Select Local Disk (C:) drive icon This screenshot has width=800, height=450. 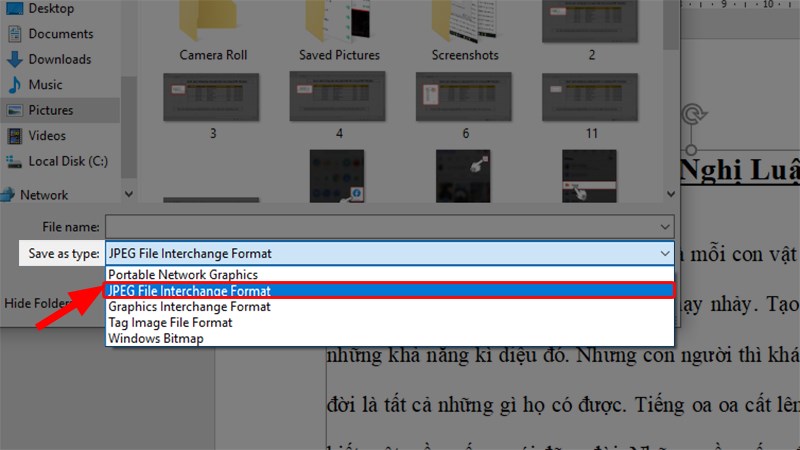pos(13,162)
